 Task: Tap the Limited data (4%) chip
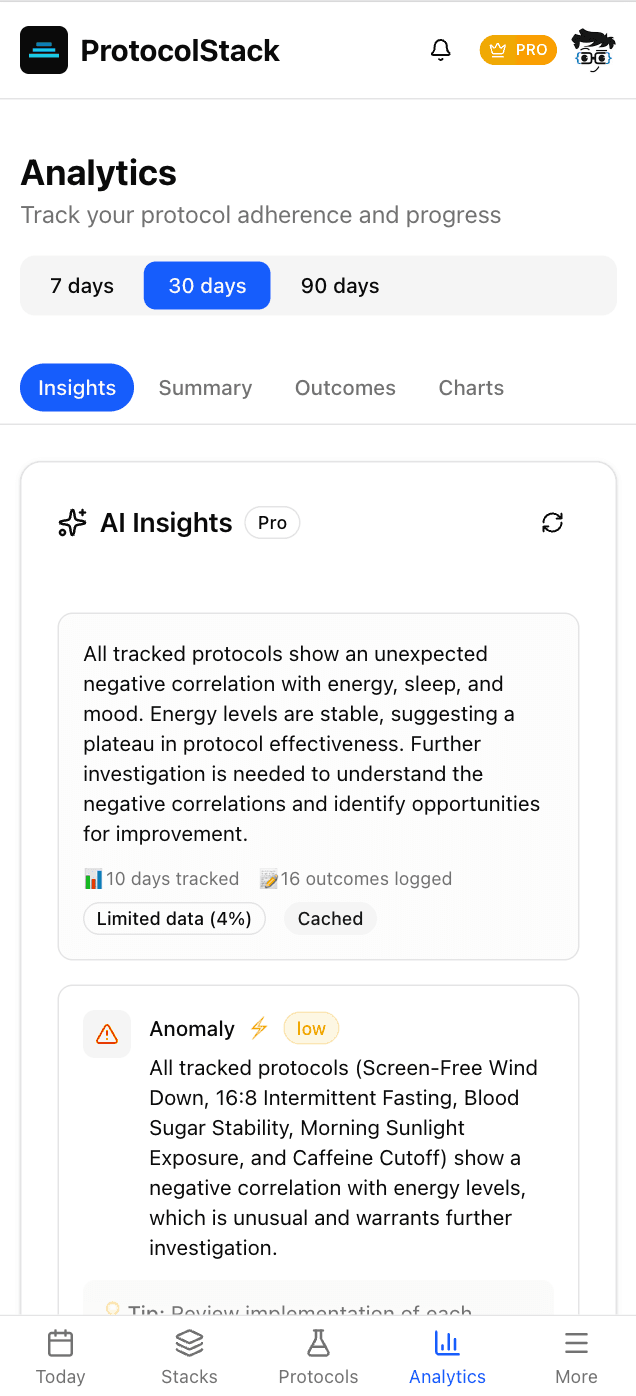(174, 918)
